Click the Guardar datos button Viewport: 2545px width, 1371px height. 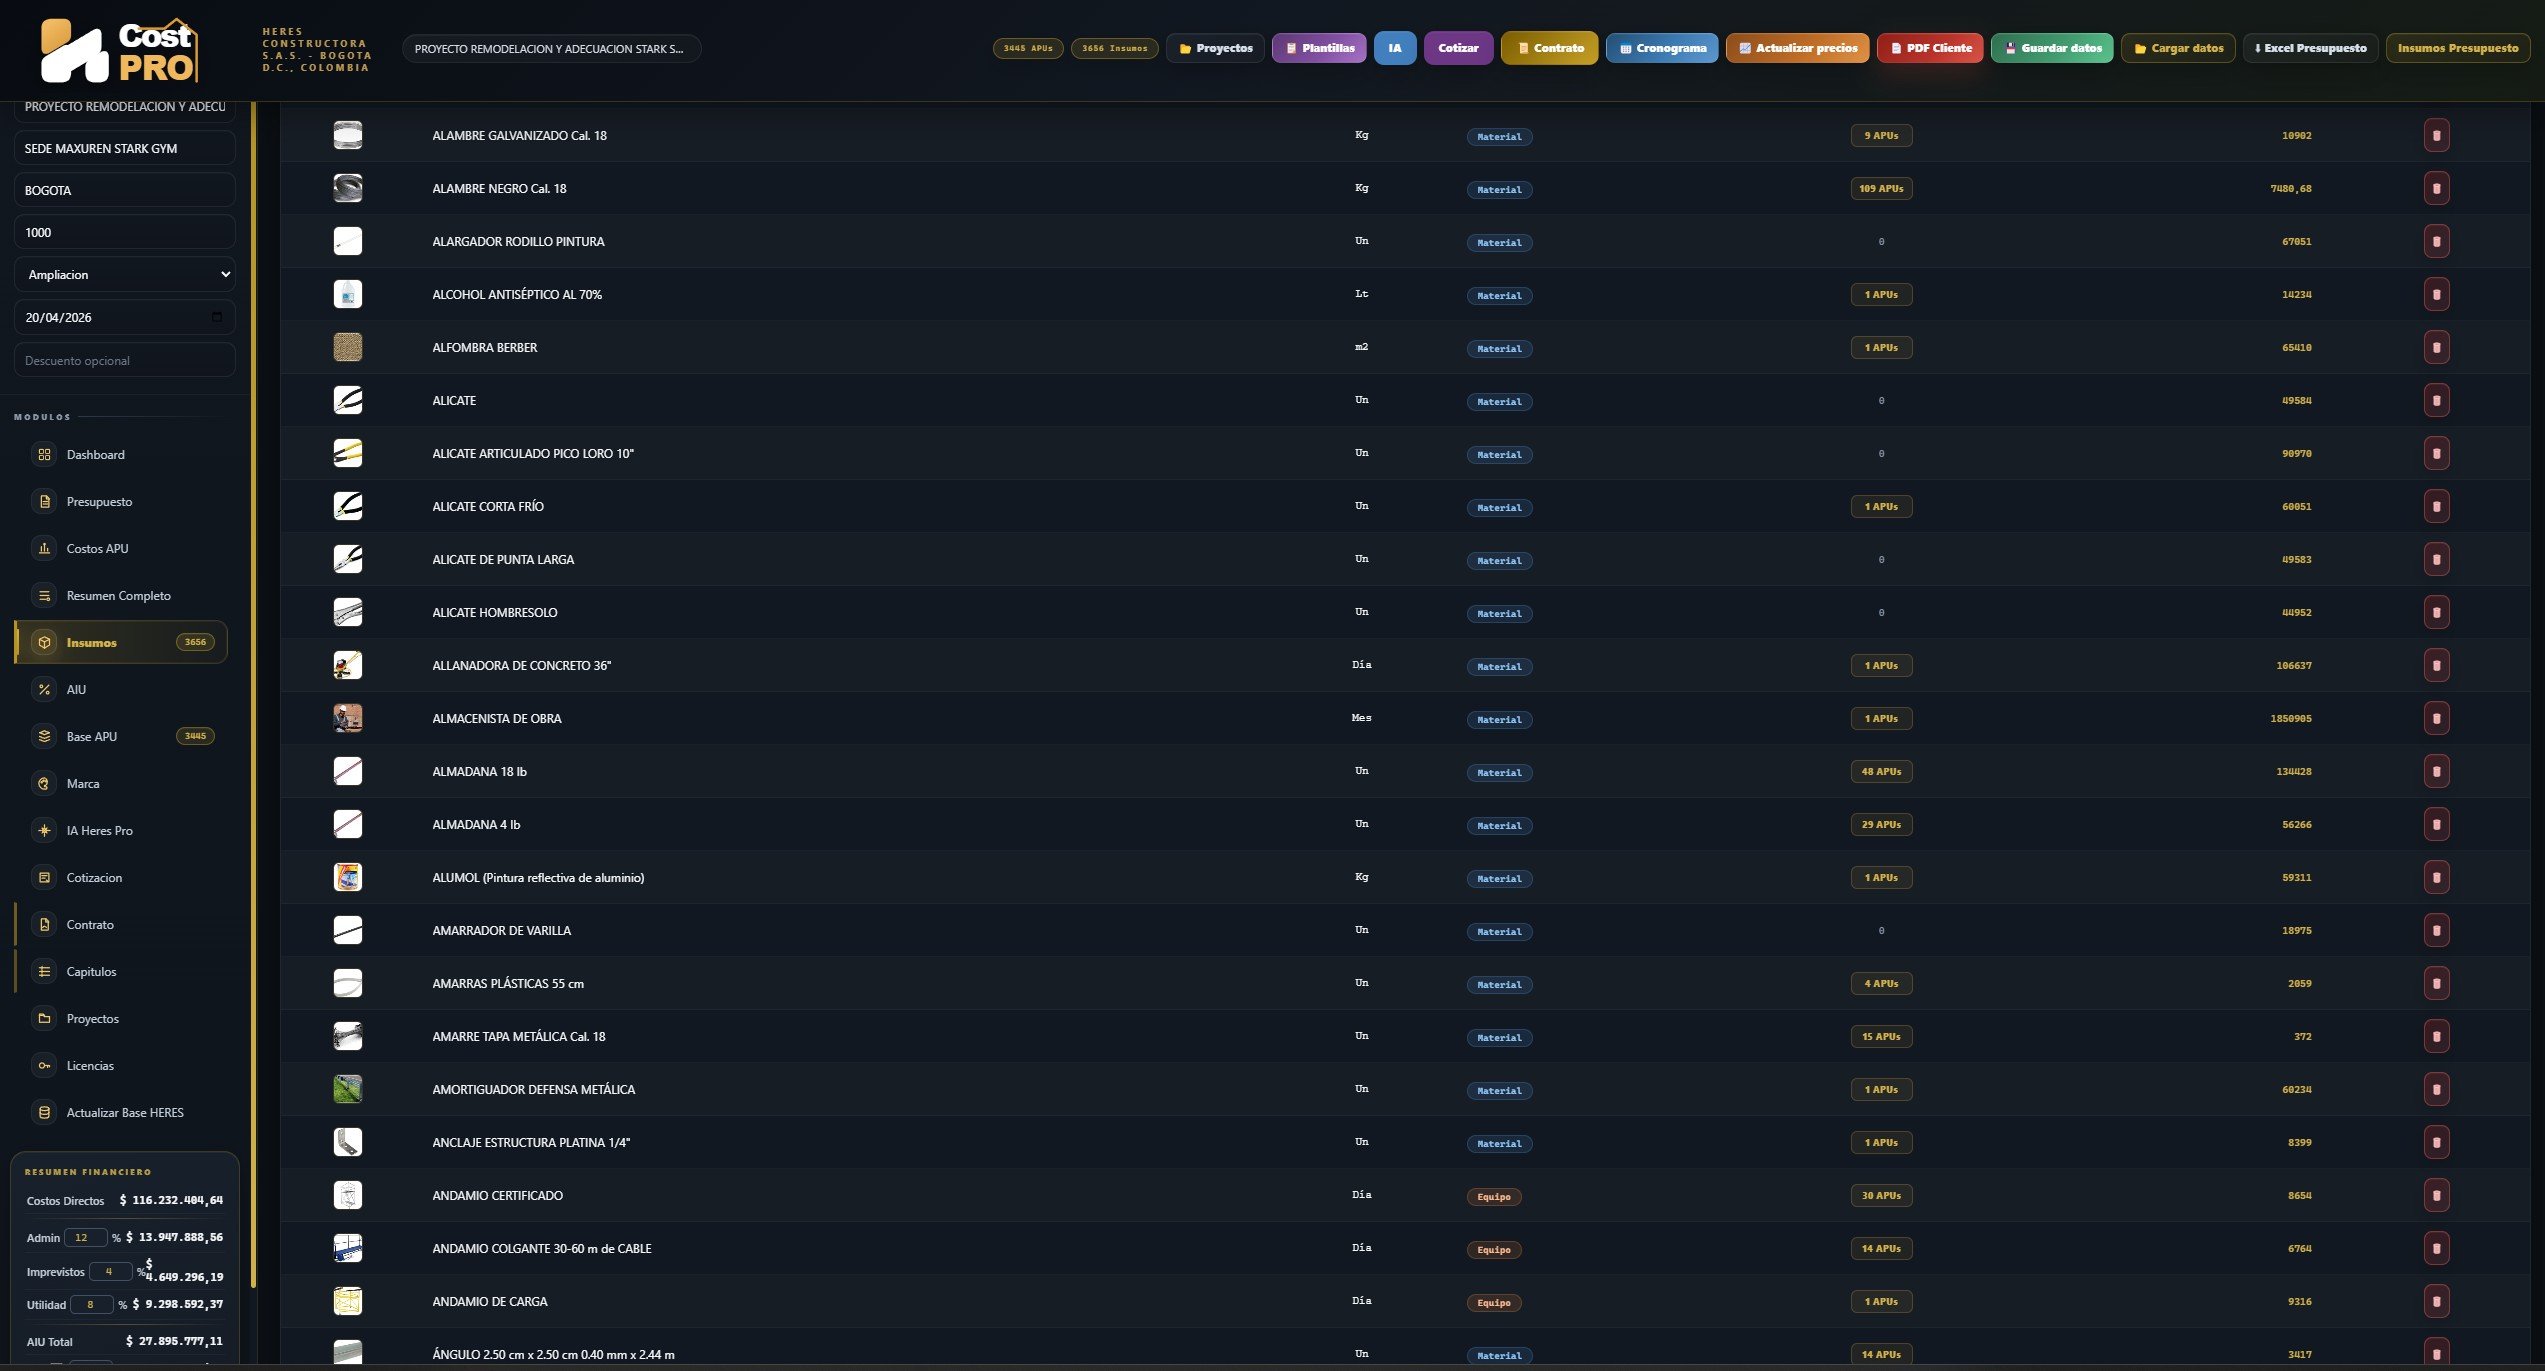click(2053, 48)
